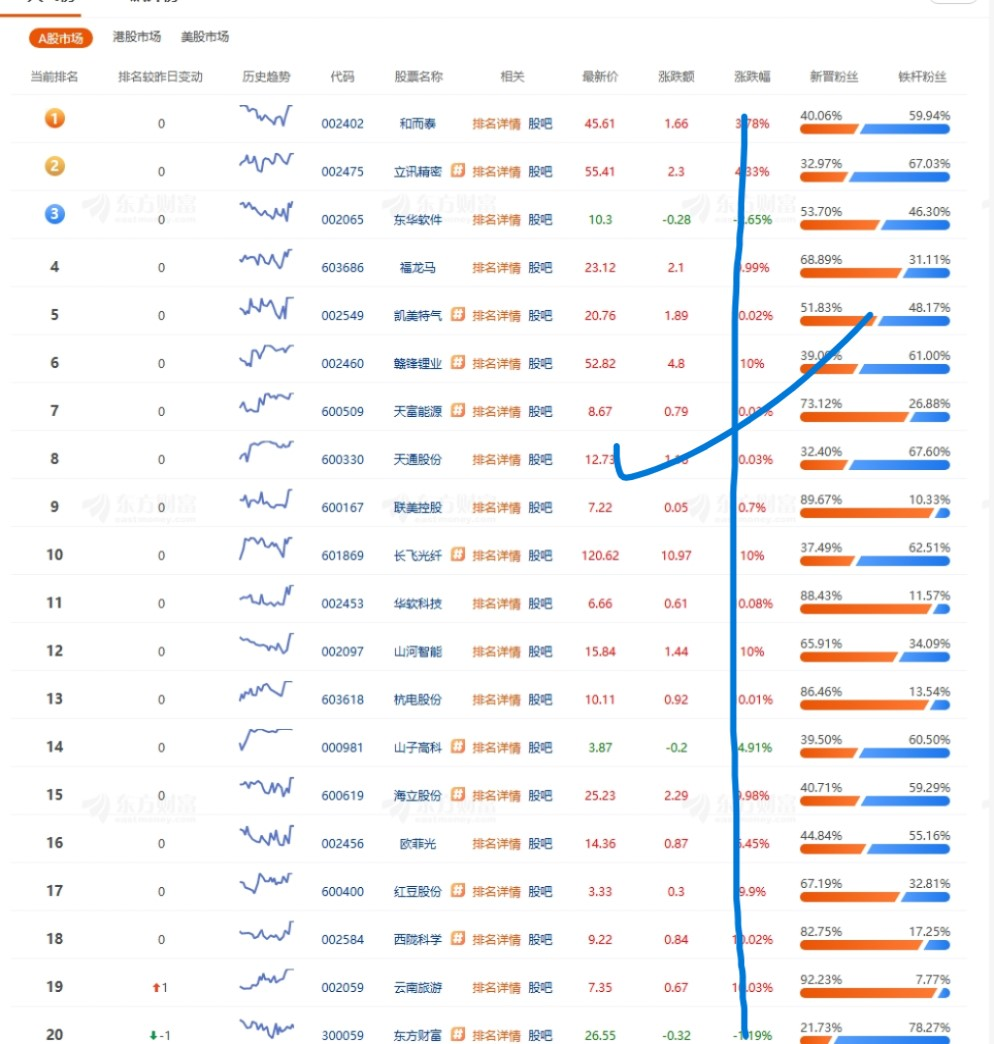Open 股吧 link for 东华软件
This screenshot has width=994, height=1044.
540,220
